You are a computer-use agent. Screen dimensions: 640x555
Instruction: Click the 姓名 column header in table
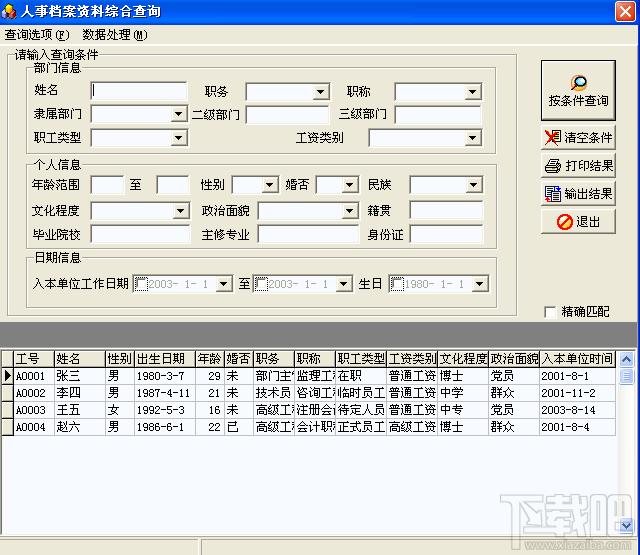[x=80, y=359]
